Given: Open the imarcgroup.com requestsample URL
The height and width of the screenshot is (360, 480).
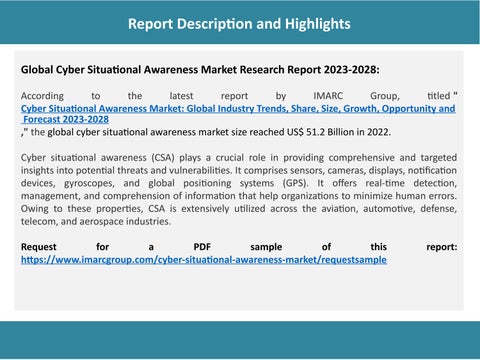Looking at the screenshot, I should click(x=204, y=260).
